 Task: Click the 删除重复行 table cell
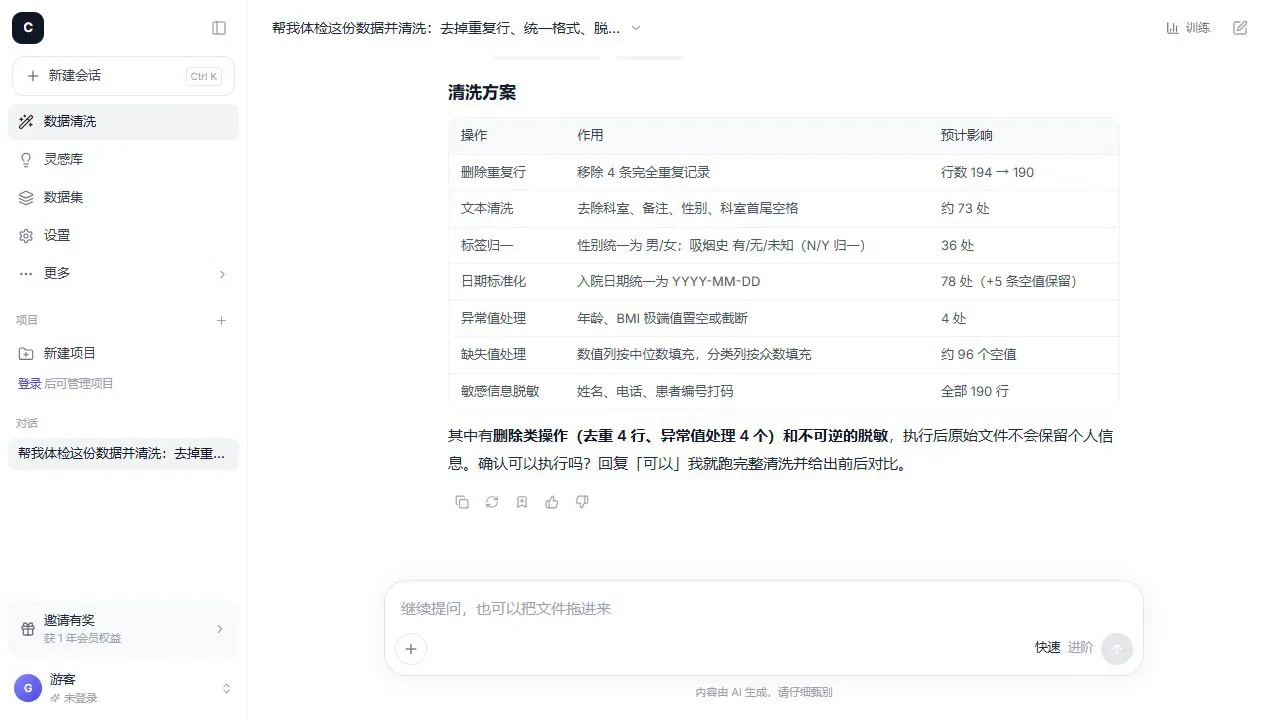[507, 173]
